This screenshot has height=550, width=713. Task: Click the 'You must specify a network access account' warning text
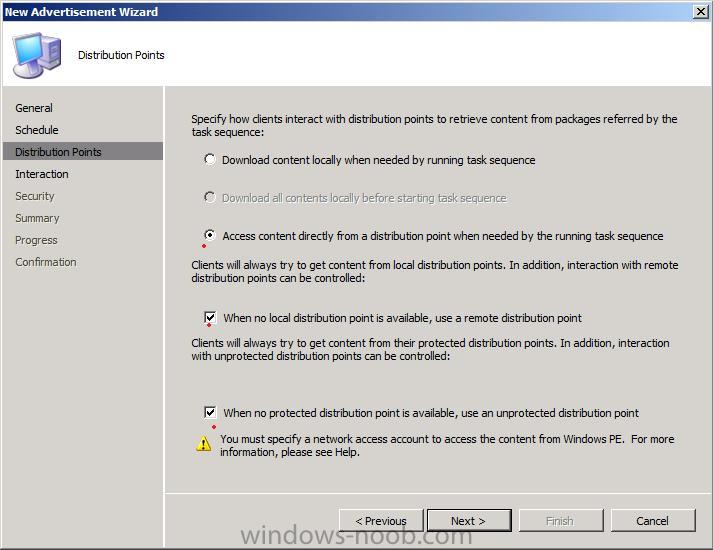click(447, 445)
